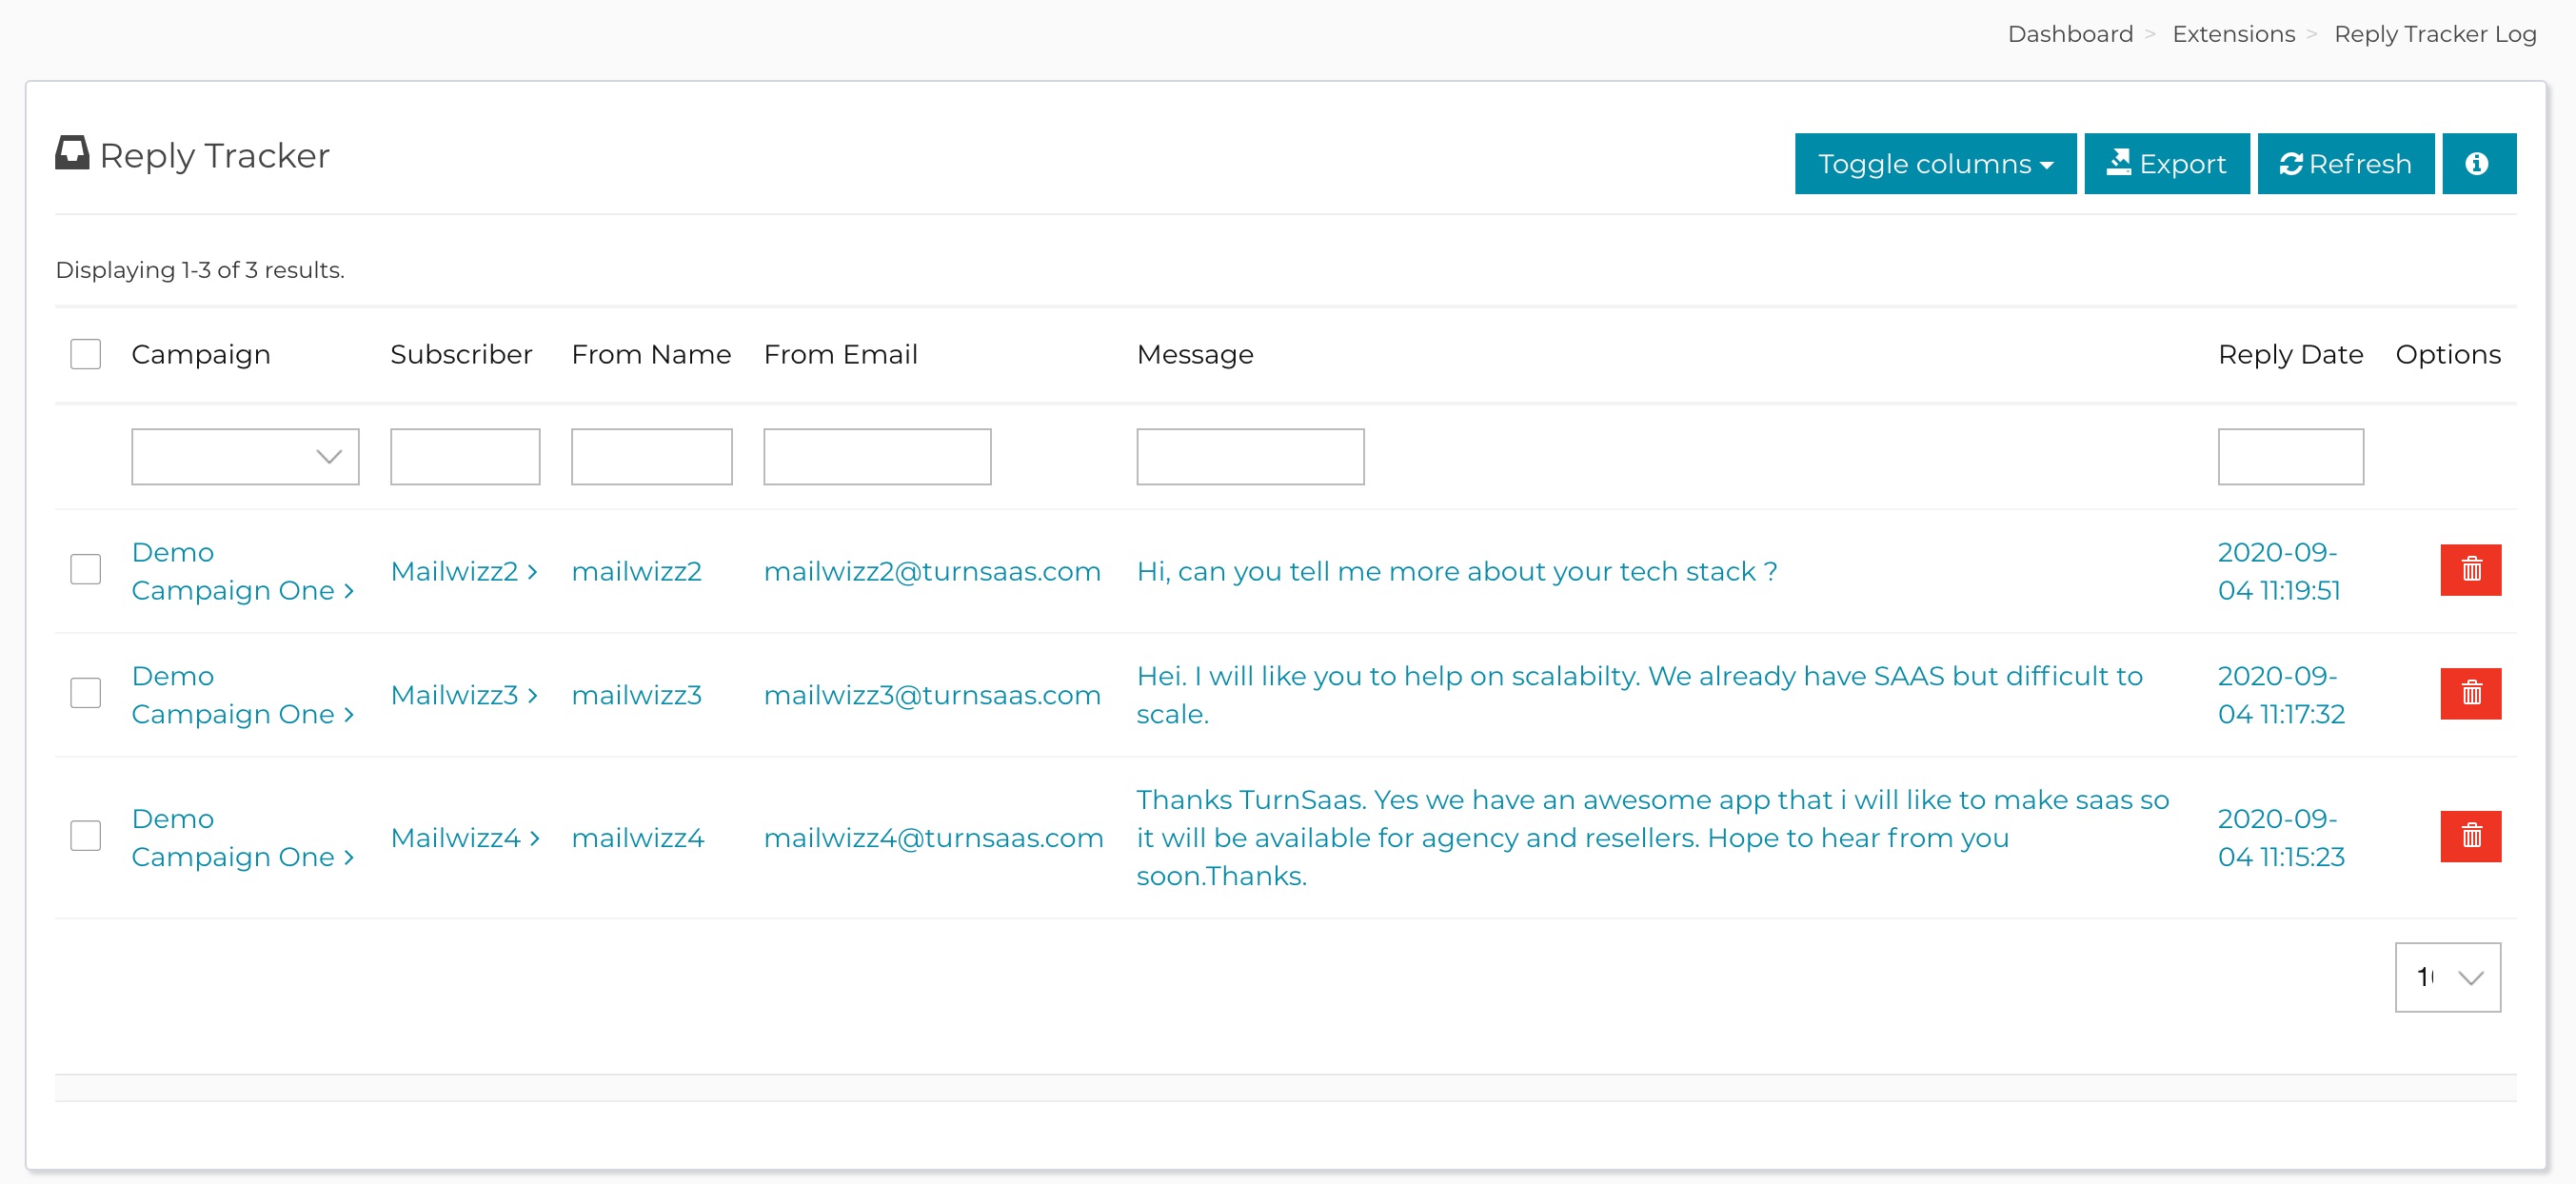
Task: Export the reply tracker log
Action: 2166,164
